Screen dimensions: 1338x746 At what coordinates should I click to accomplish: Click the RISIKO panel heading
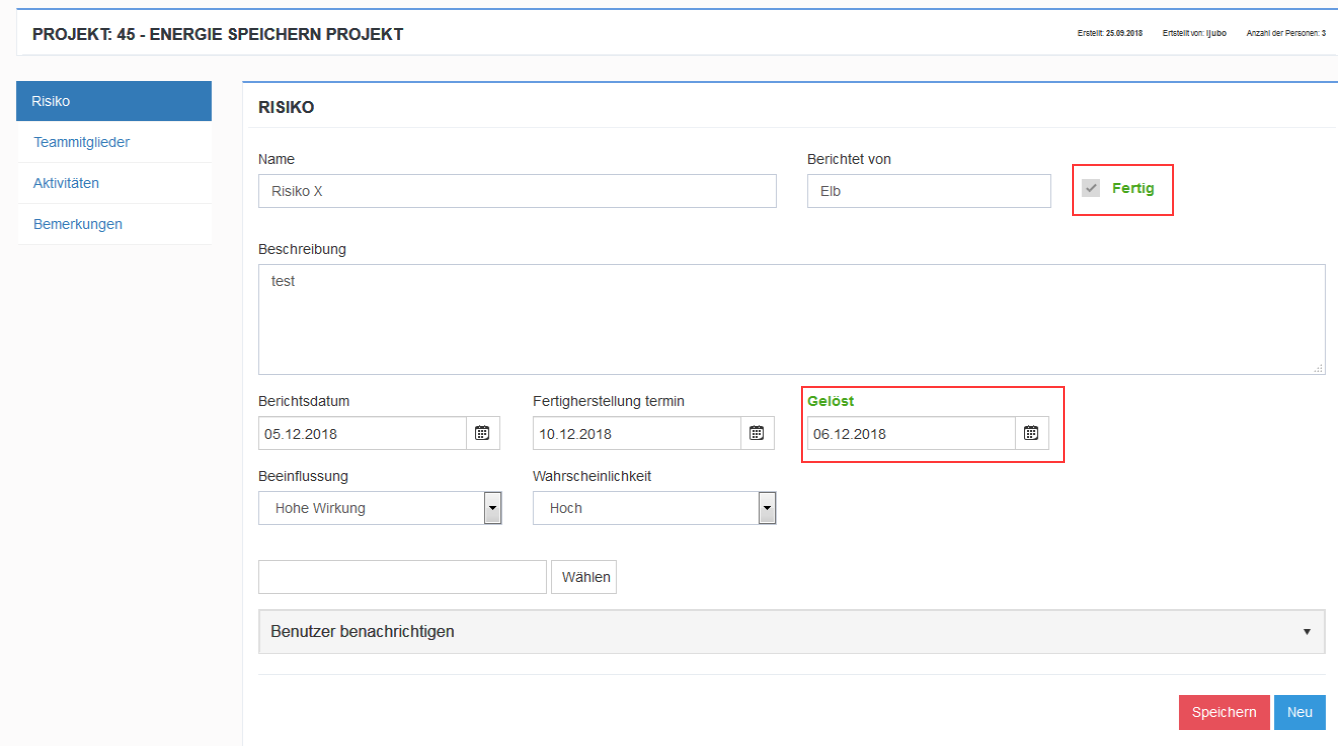coord(286,107)
